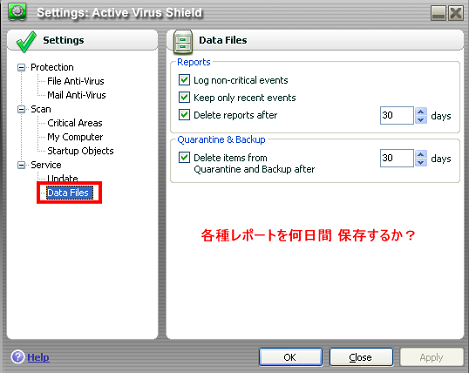
Task: Select Mail Anti-Virus in the settings tree
Action: coord(77,95)
